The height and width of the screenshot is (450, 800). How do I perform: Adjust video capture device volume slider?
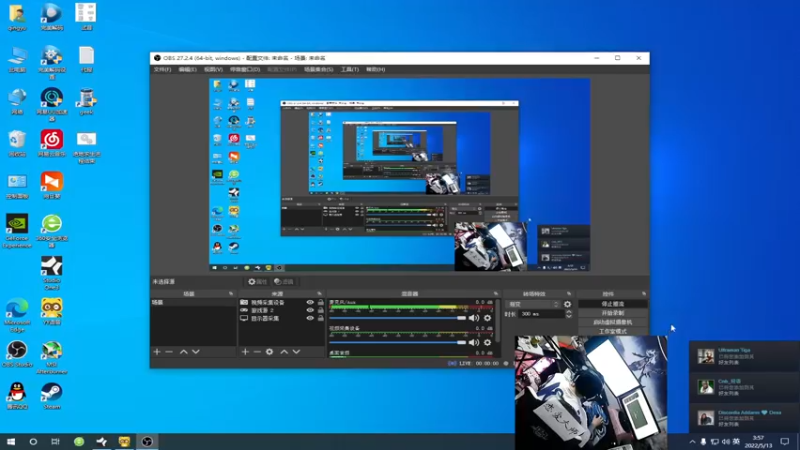click(x=398, y=342)
